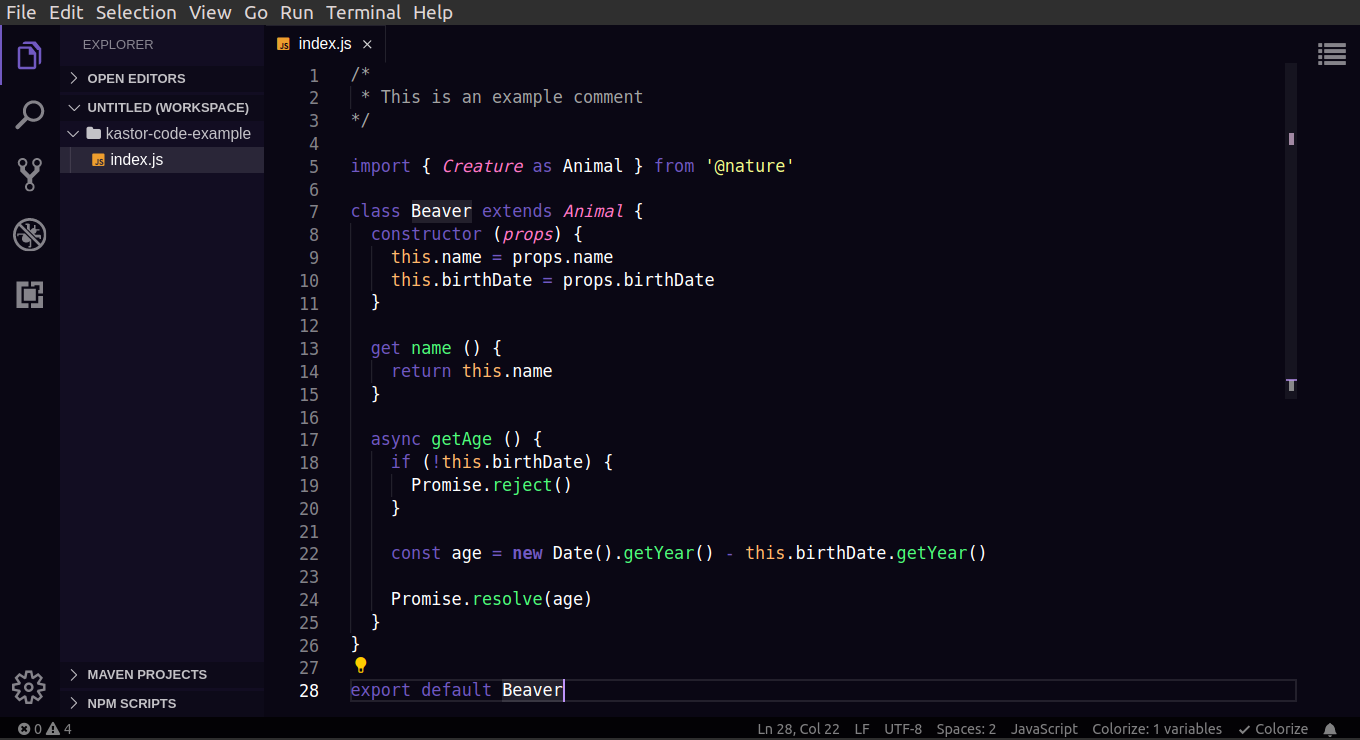Open the Source Control view
This screenshot has width=1360, height=740.
(x=29, y=175)
